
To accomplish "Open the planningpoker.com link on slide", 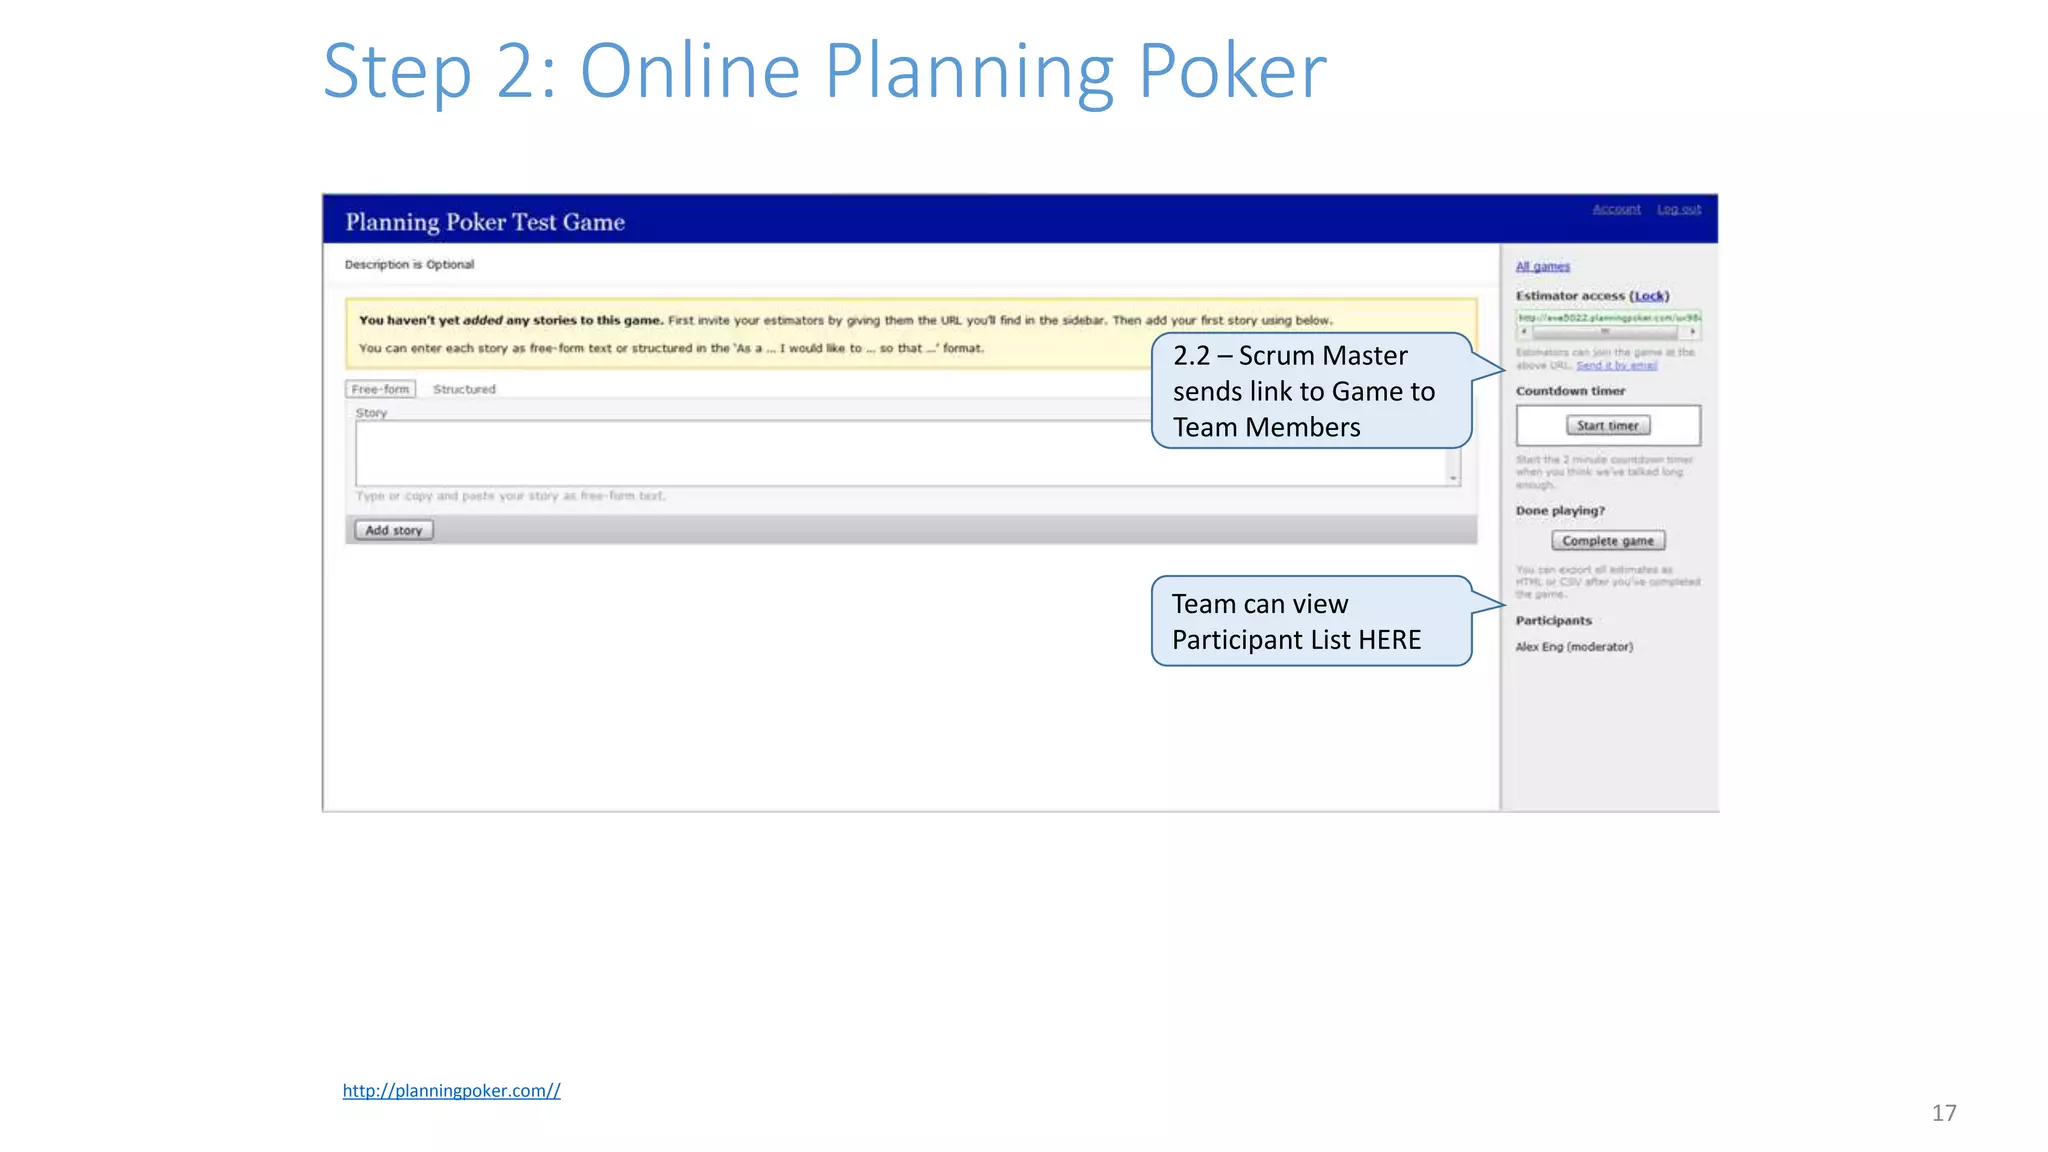I will pyautogui.click(x=451, y=1091).
